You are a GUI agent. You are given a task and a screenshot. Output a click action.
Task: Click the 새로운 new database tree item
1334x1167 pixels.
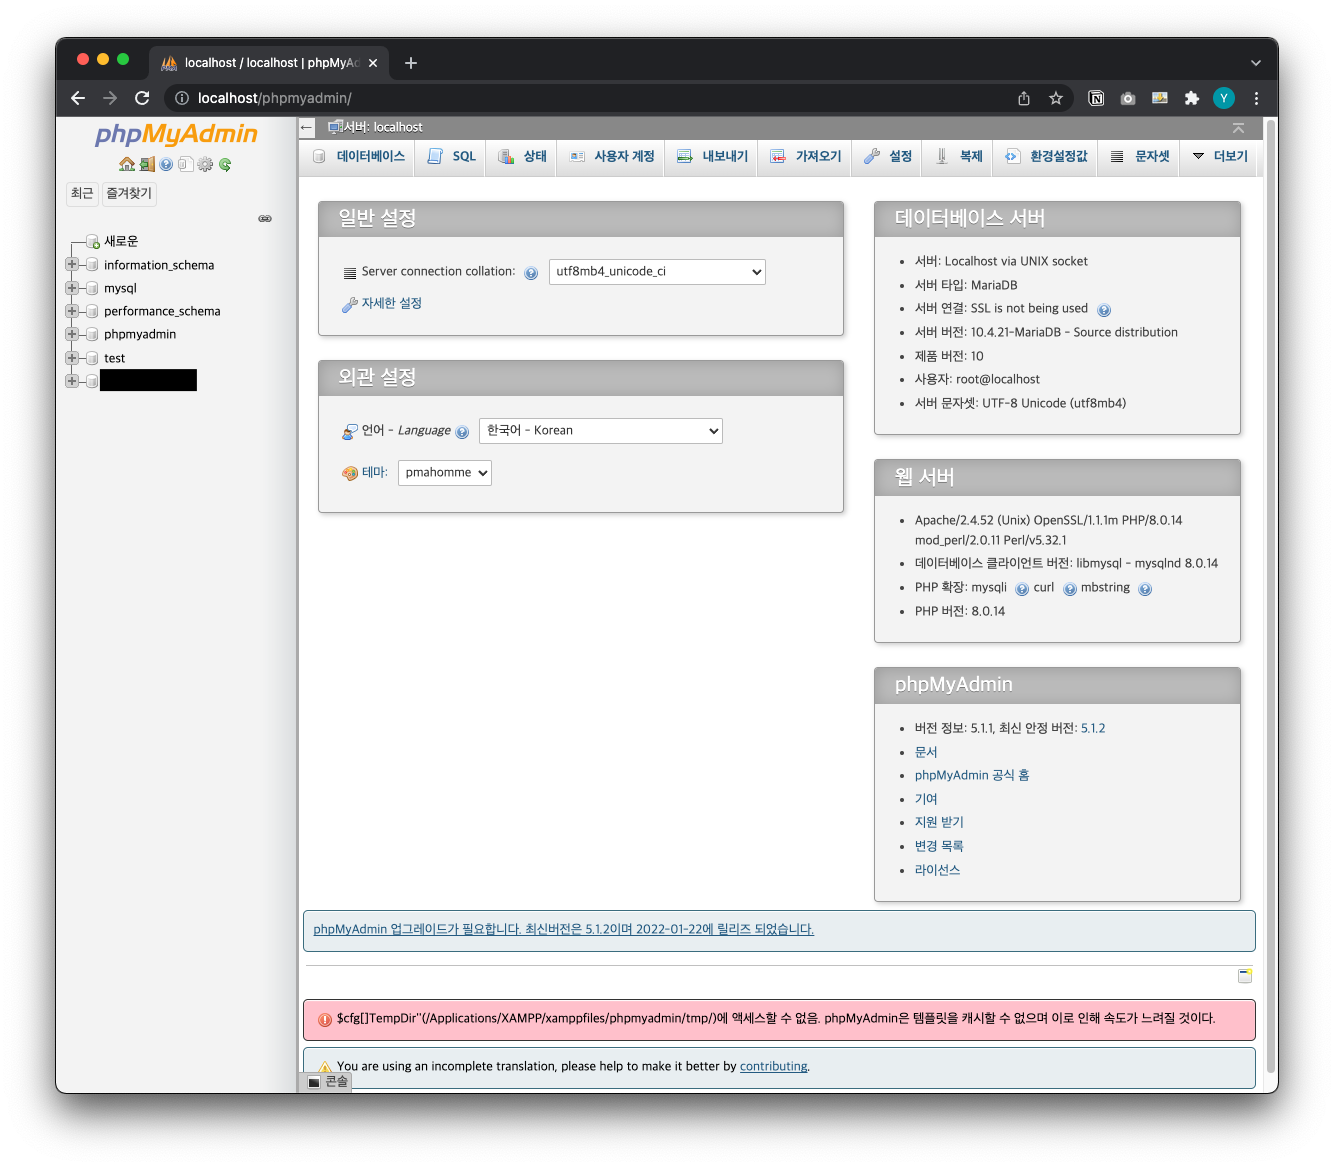[x=121, y=241]
